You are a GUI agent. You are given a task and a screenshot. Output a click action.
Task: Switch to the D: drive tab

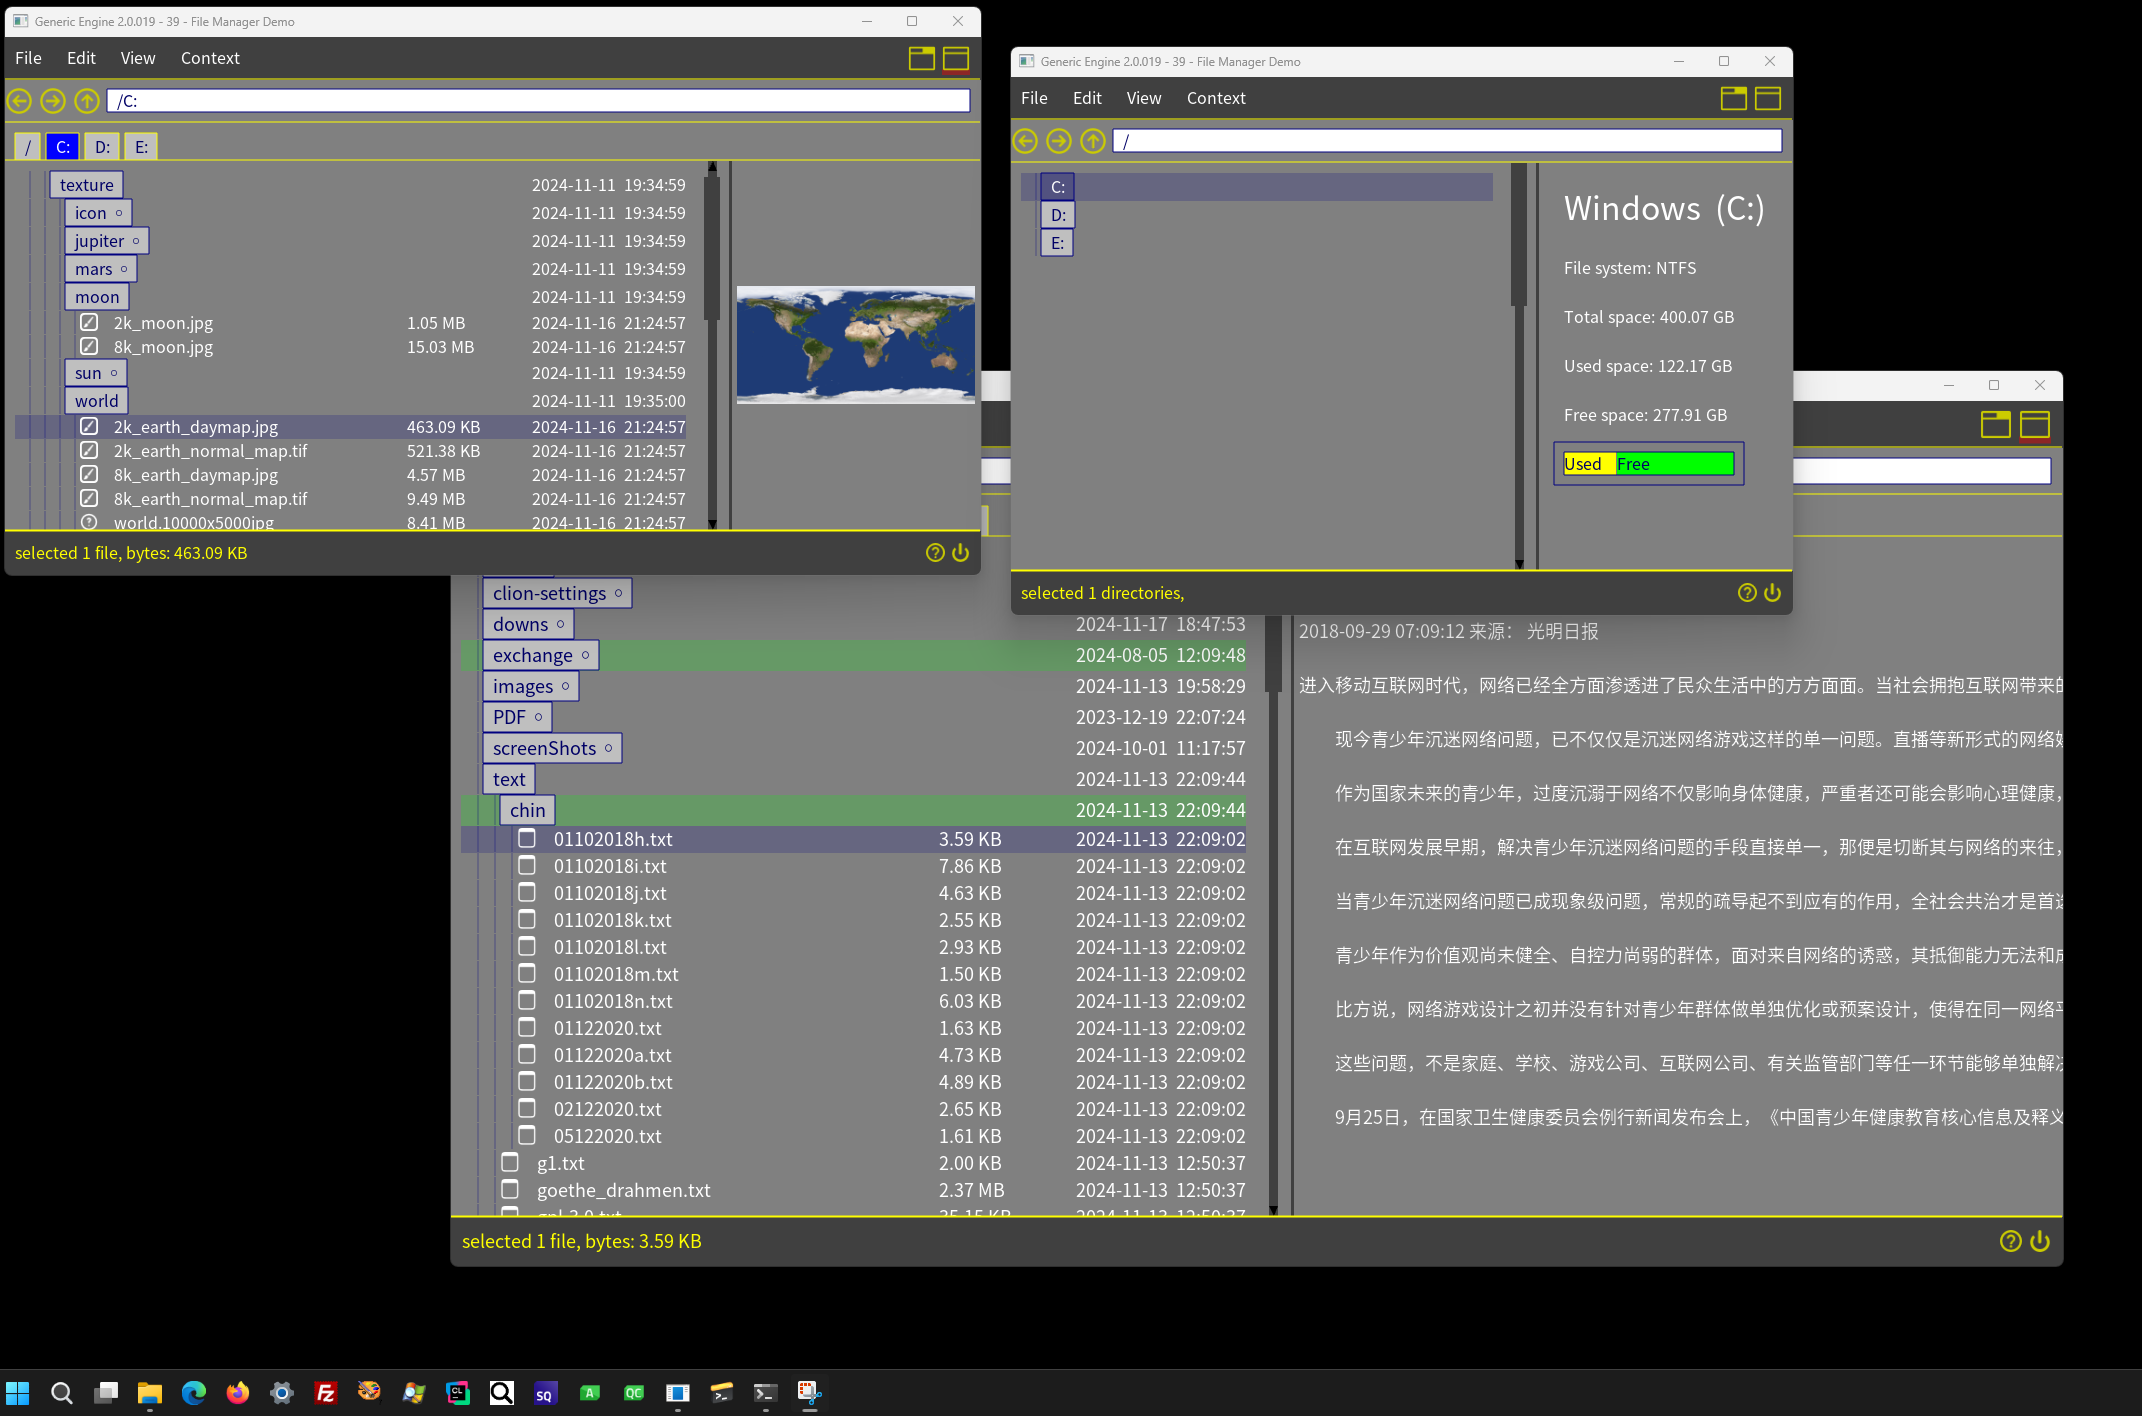(102, 147)
